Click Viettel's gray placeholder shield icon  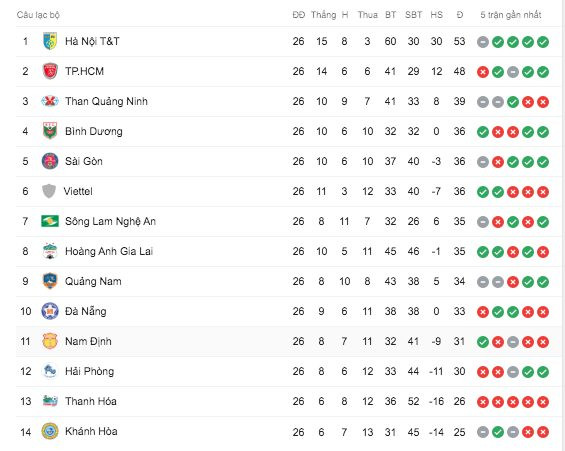[49, 191]
